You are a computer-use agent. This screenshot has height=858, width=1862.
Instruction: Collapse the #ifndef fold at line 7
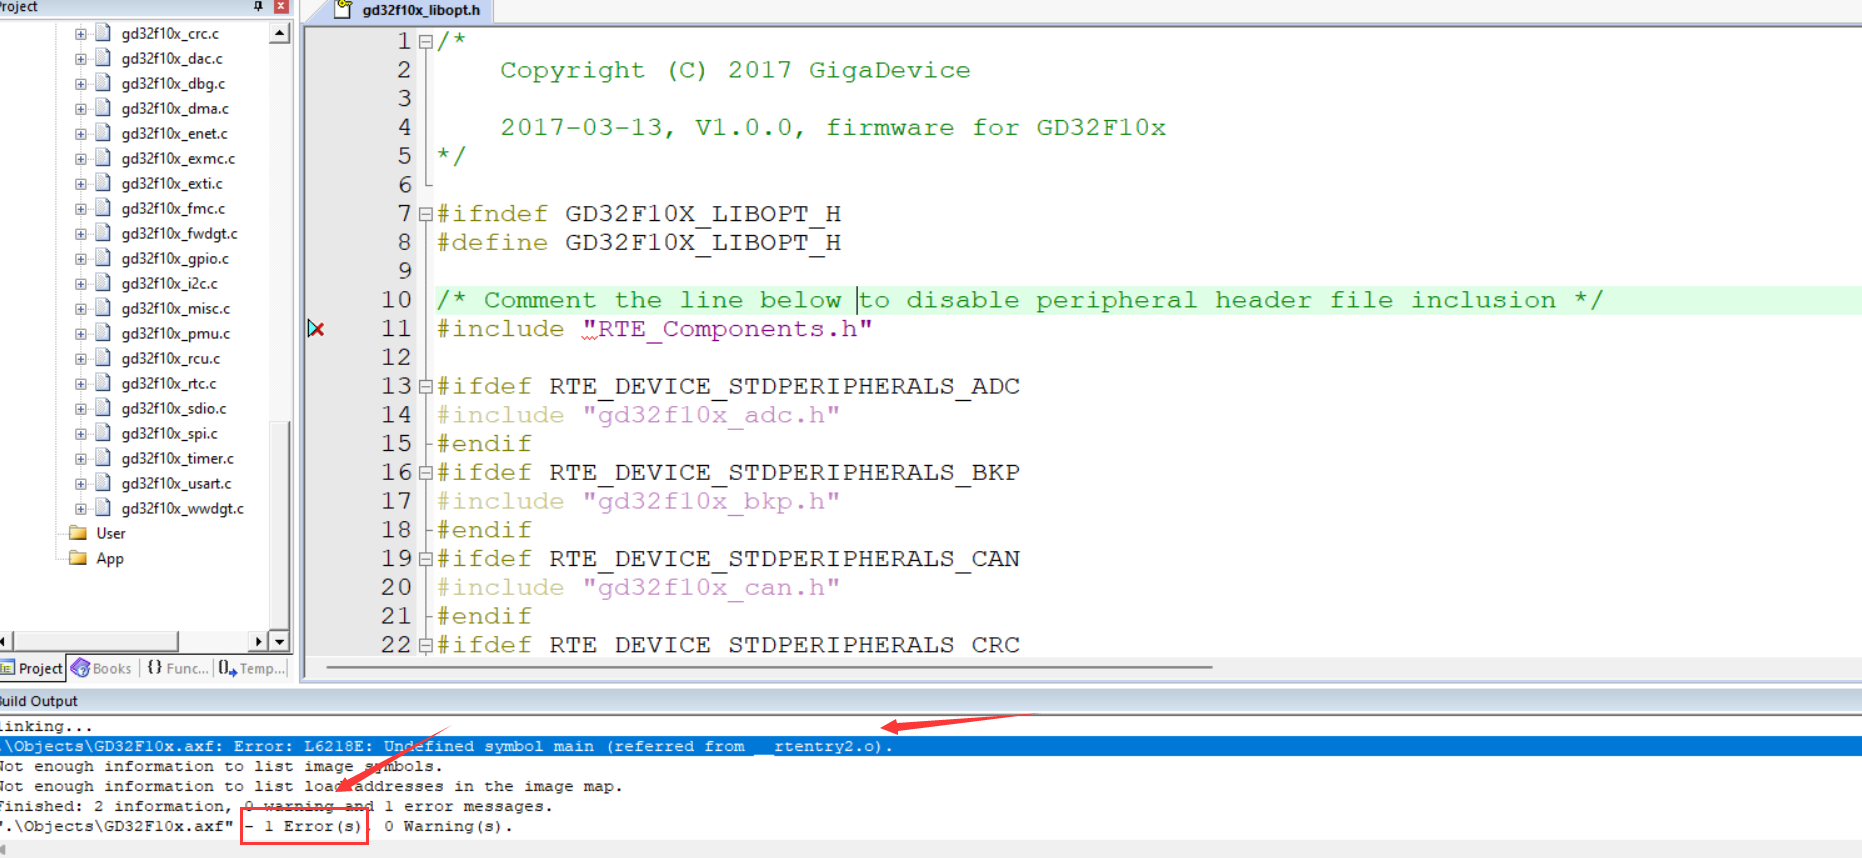pyautogui.click(x=425, y=214)
